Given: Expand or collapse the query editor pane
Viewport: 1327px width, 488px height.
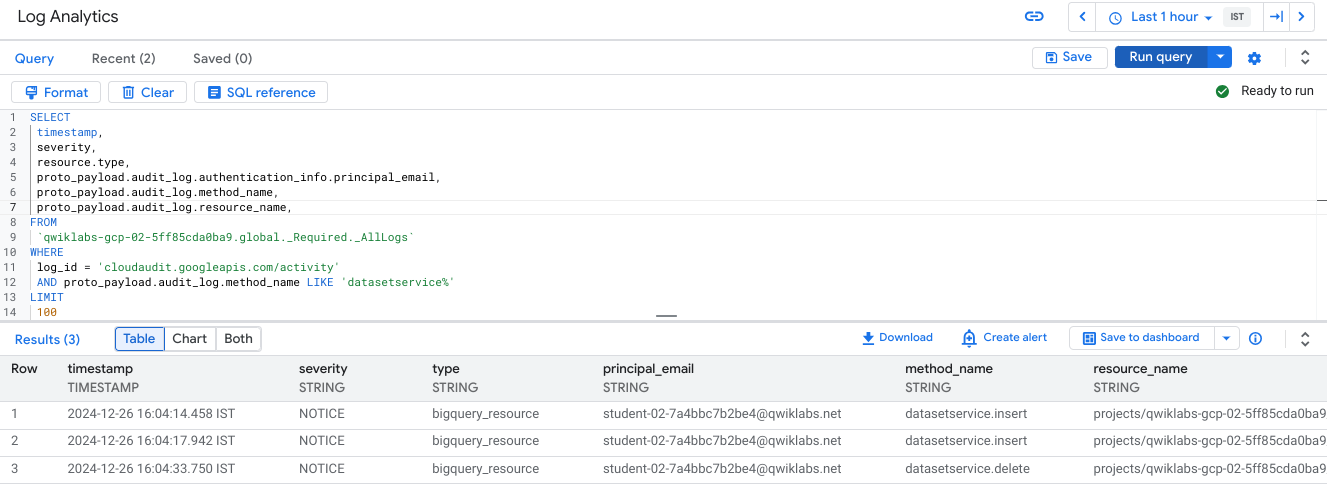Looking at the screenshot, I should 1305,58.
